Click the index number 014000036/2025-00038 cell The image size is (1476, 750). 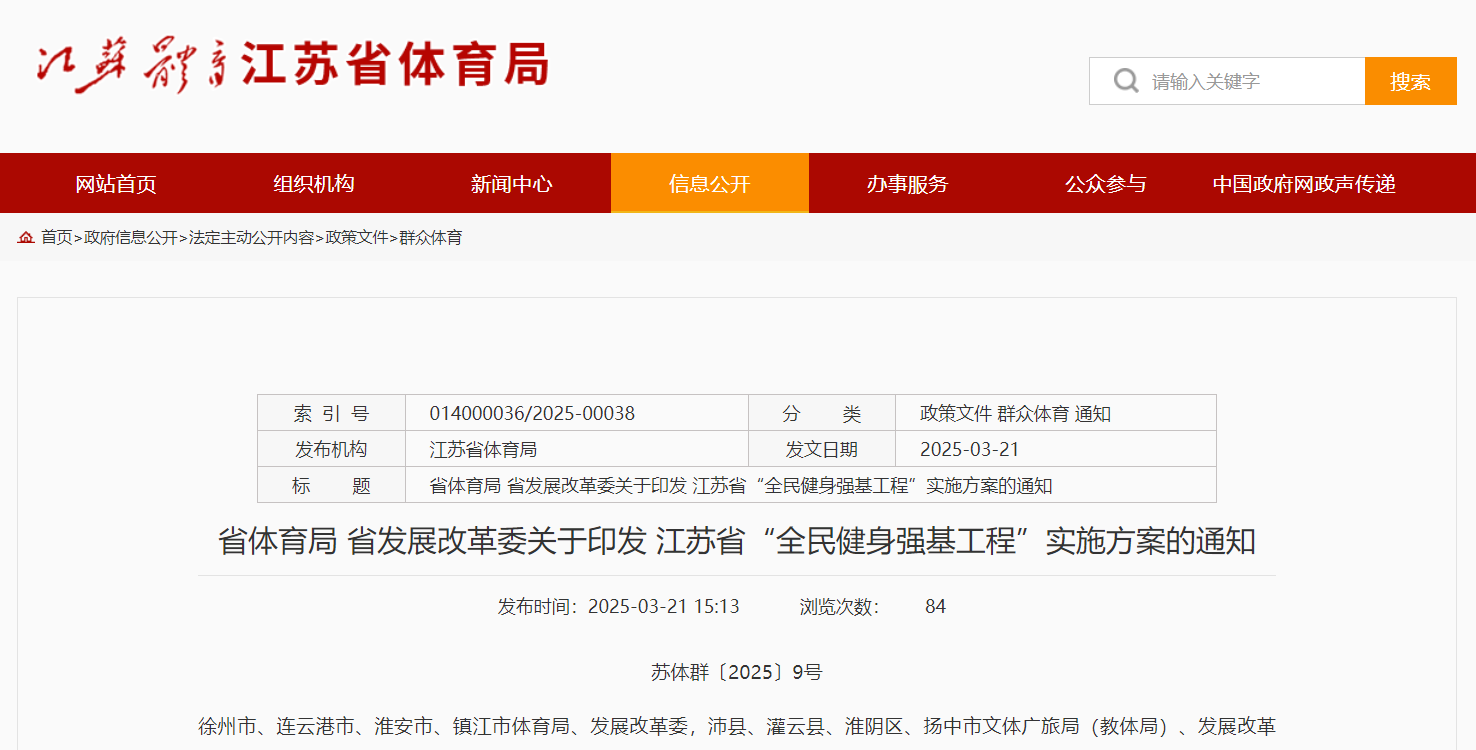532,414
